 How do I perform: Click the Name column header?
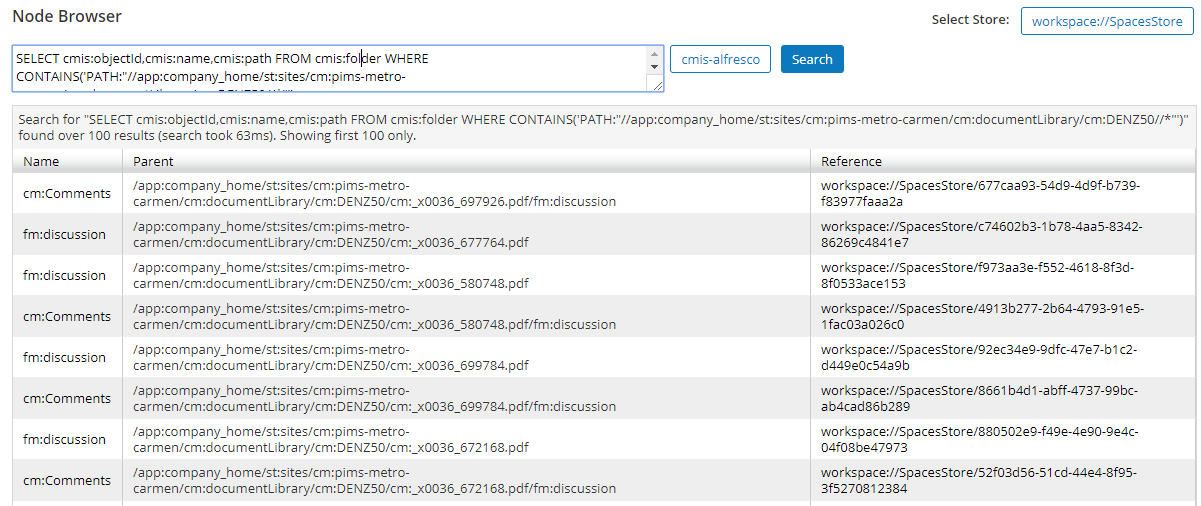click(41, 161)
